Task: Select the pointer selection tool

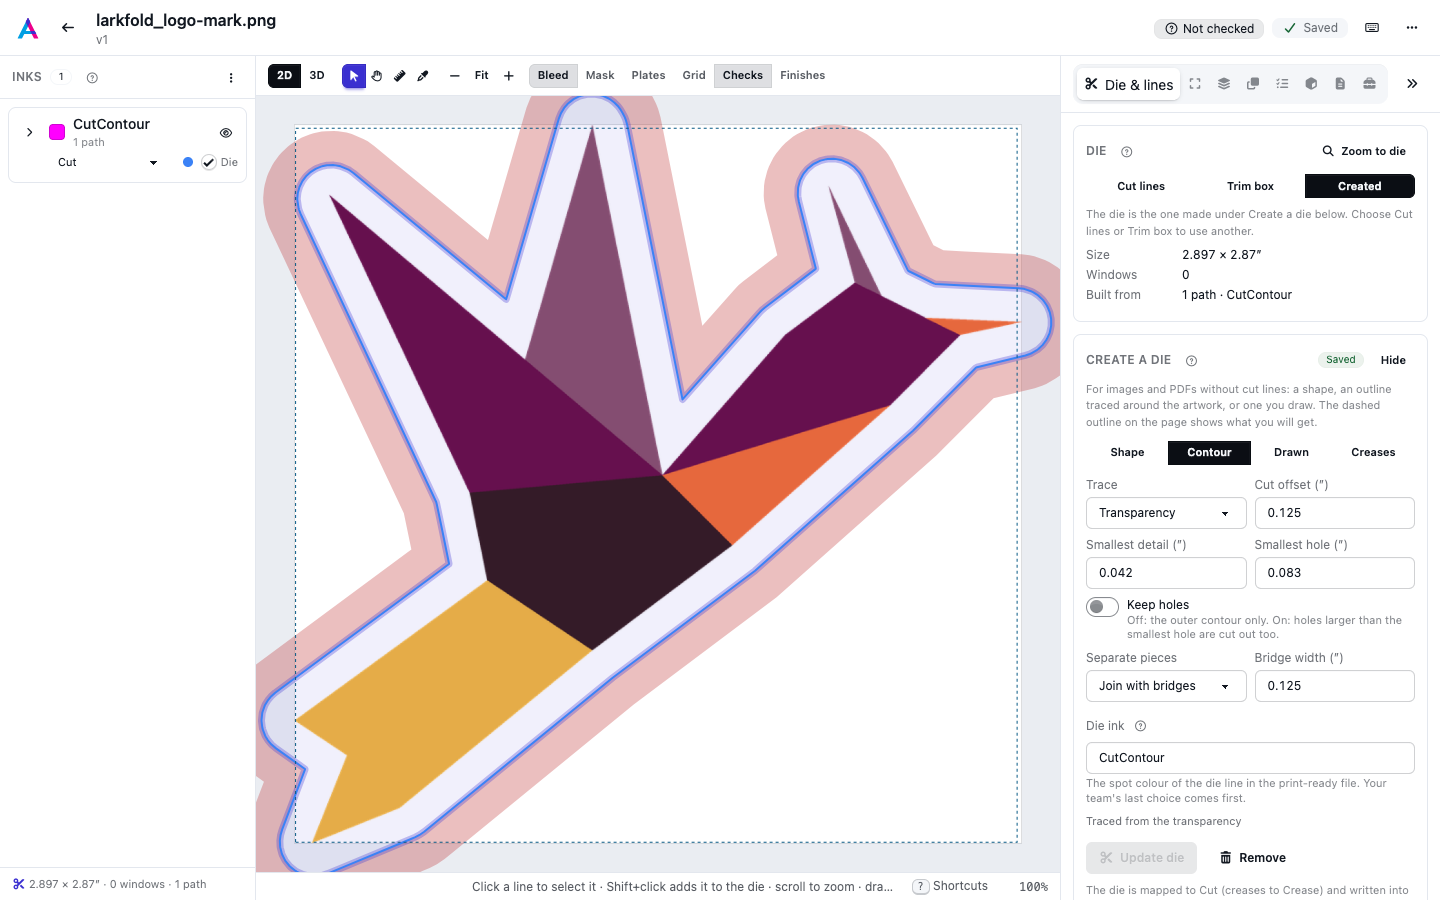Action: tap(354, 76)
